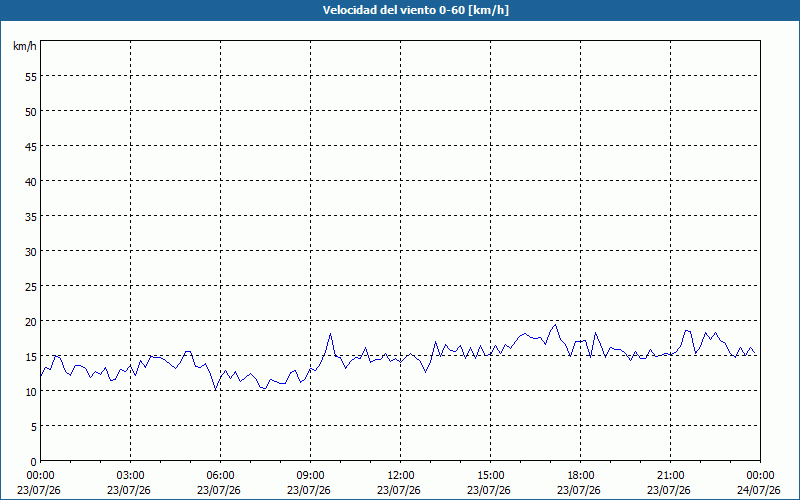The height and width of the screenshot is (500, 800).
Task: Select the 30 value on the y-axis
Action: [x=31, y=252]
